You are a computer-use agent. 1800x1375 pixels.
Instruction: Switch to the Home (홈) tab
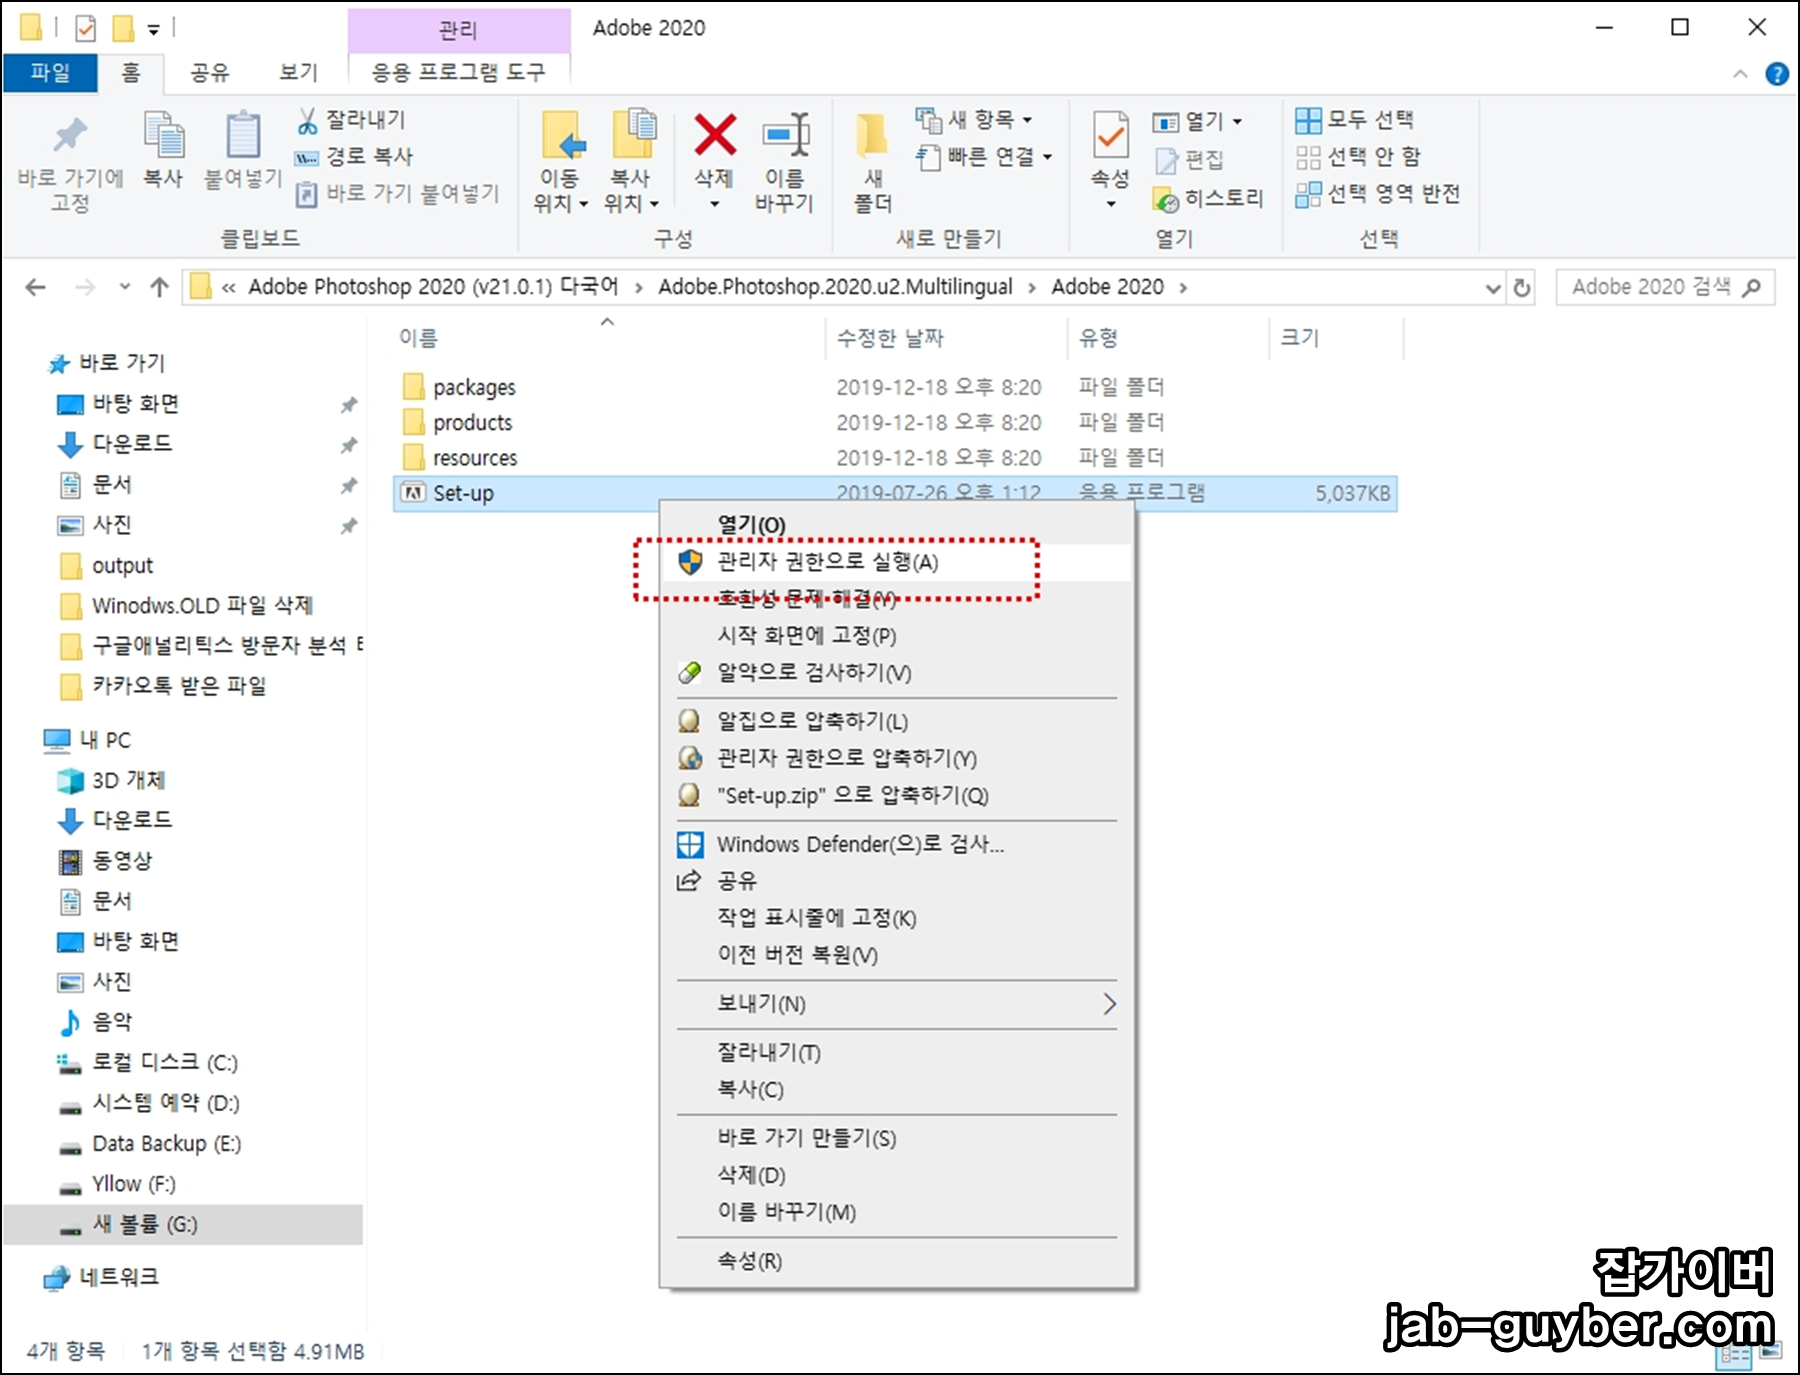(131, 72)
